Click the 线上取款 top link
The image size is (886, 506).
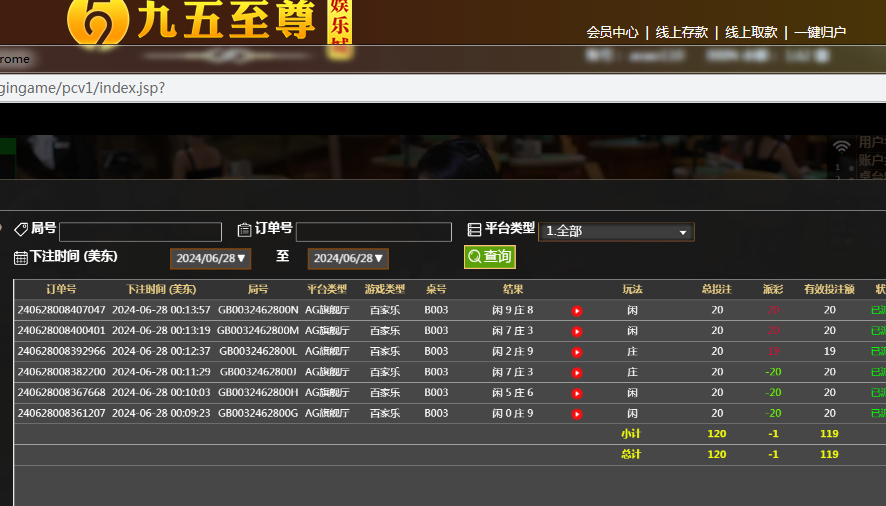(751, 32)
